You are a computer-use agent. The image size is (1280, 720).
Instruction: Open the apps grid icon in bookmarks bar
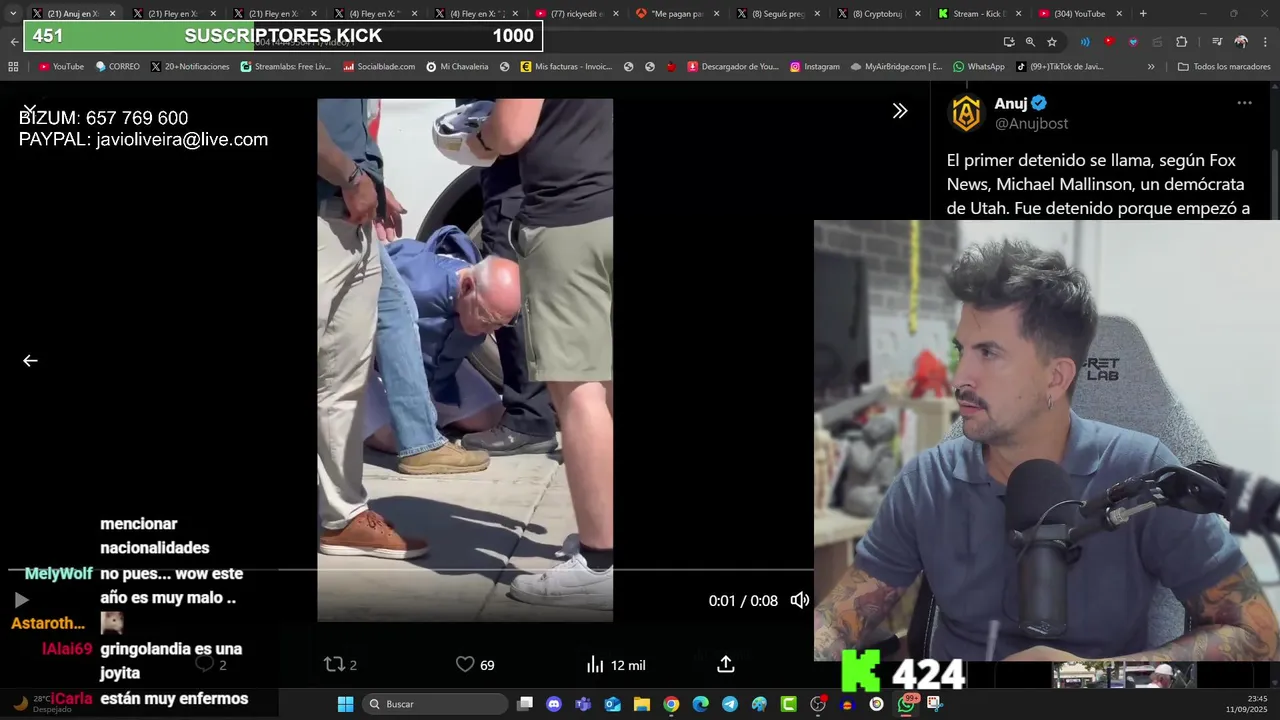tap(13, 67)
